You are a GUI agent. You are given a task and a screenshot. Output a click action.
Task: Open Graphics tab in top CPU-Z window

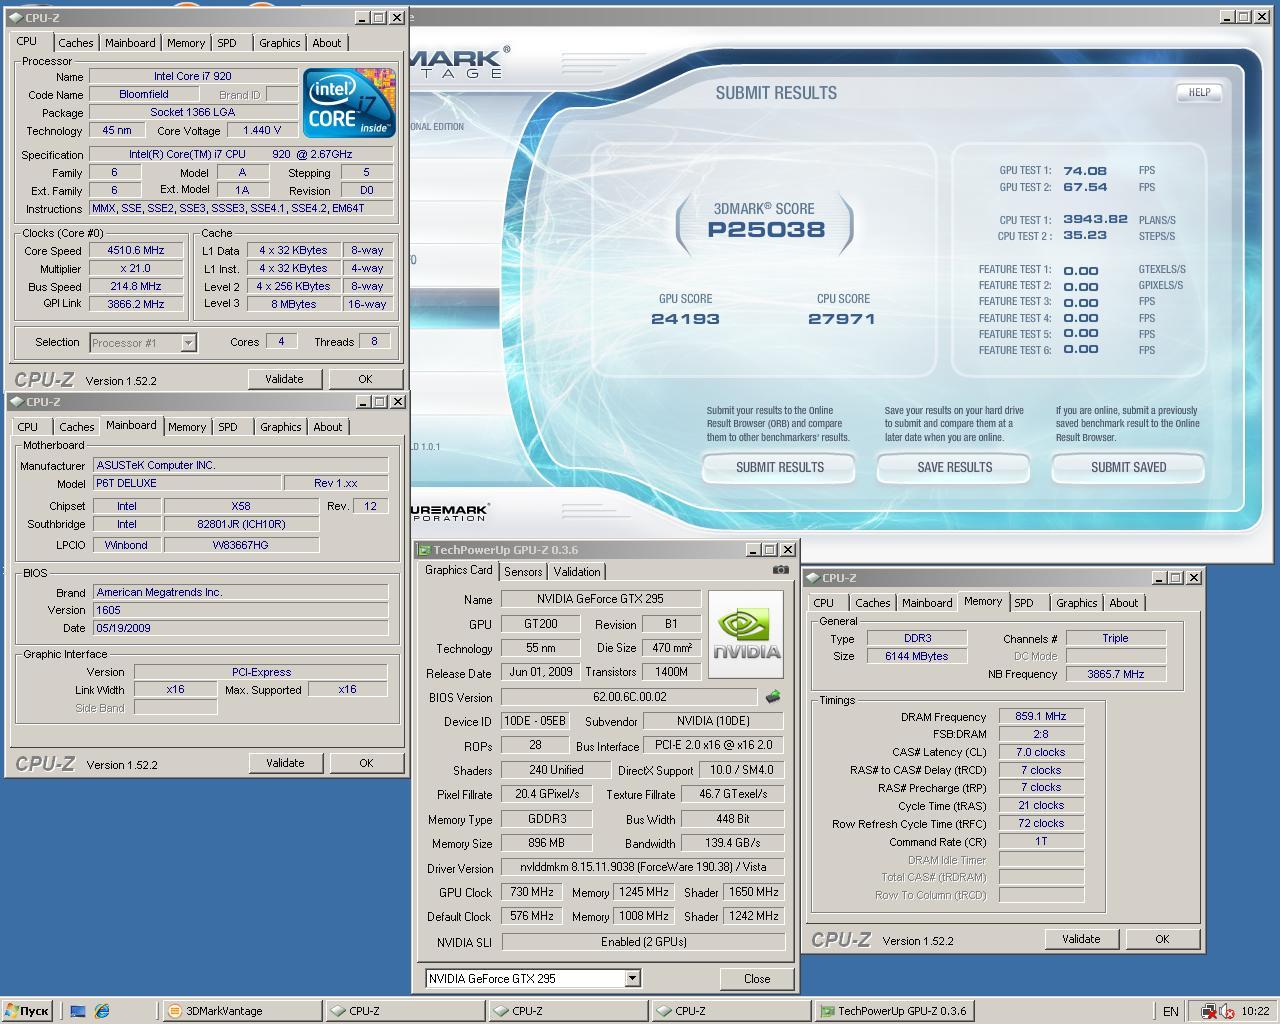[x=279, y=43]
